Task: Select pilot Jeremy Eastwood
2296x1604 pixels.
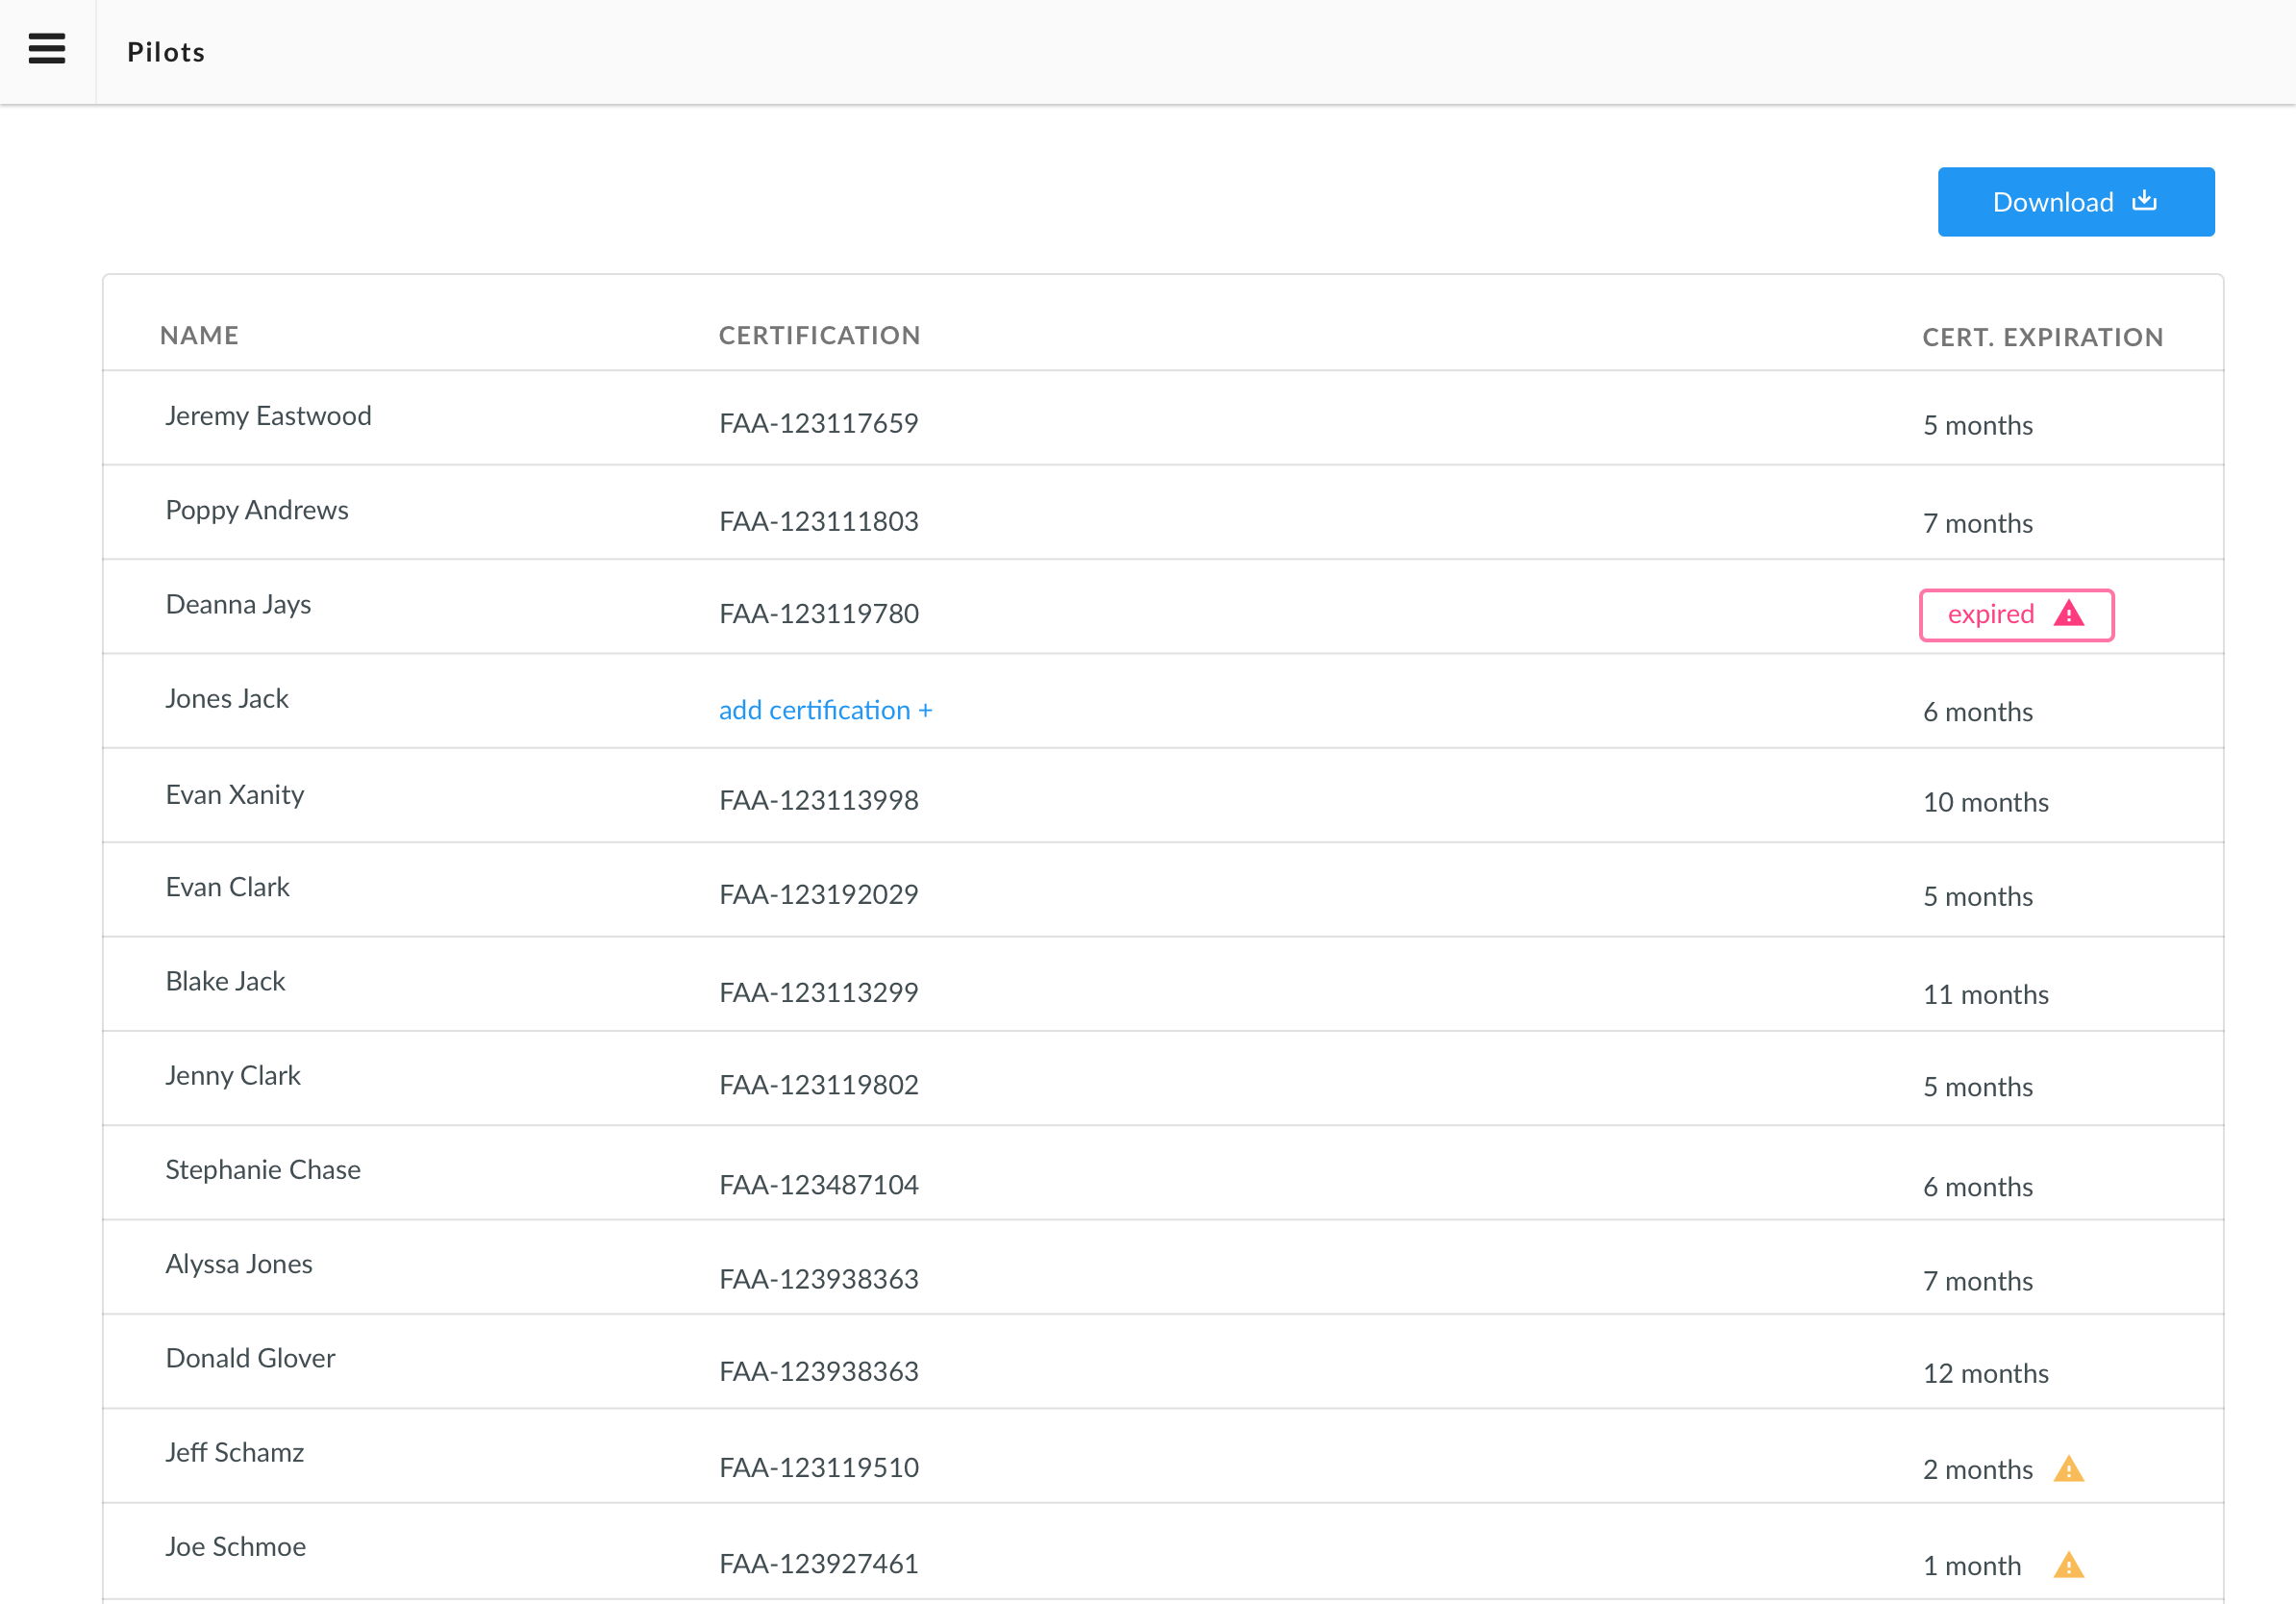Action: [268, 416]
